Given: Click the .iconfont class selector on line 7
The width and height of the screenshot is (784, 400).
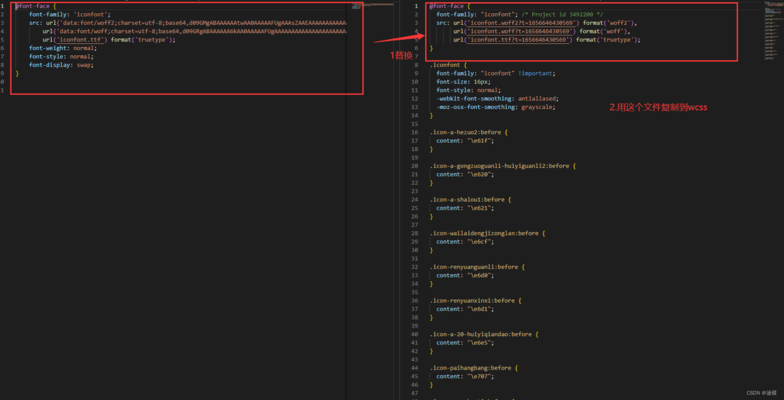Looking at the screenshot, I should (x=442, y=64).
